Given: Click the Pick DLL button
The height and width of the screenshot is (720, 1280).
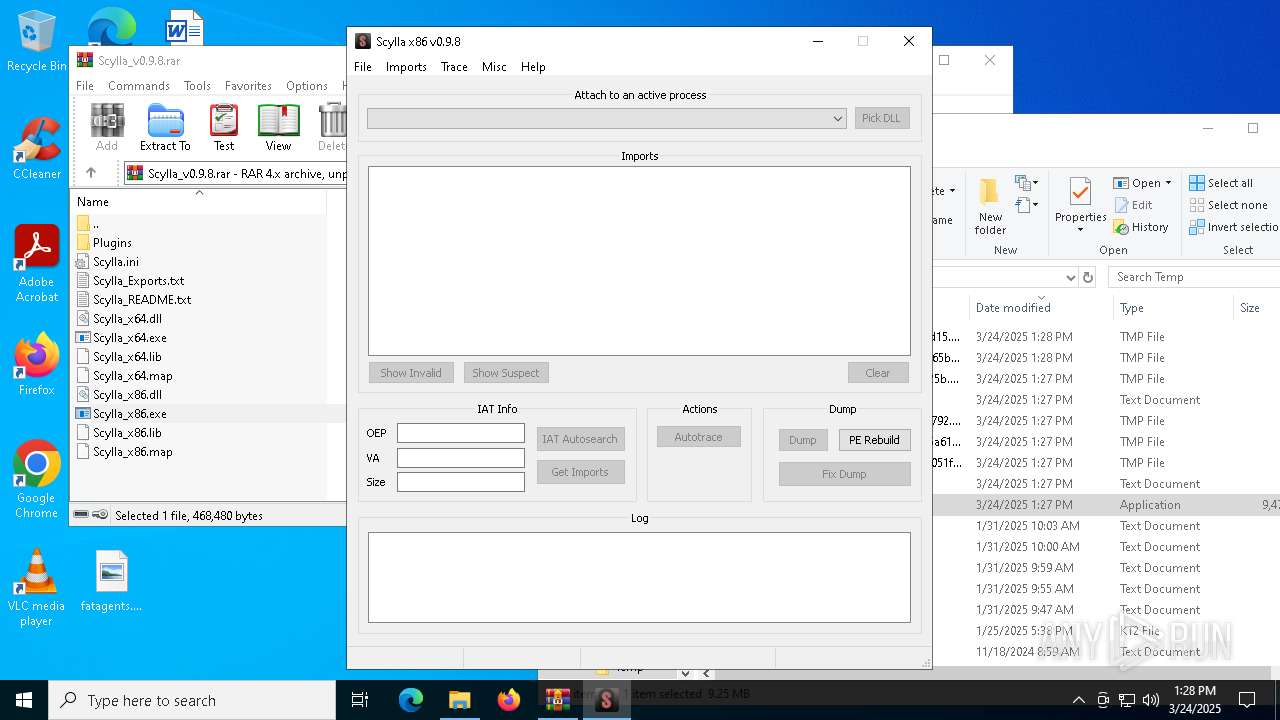Looking at the screenshot, I should tap(881, 118).
